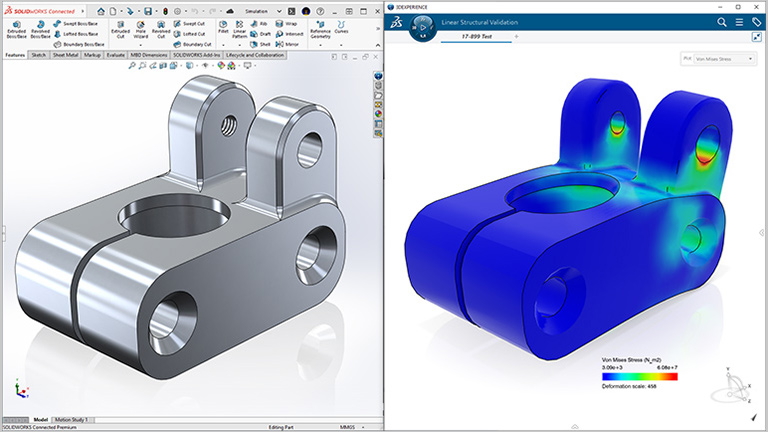Open the Von Mises Stress plot dropdown

click(718, 59)
